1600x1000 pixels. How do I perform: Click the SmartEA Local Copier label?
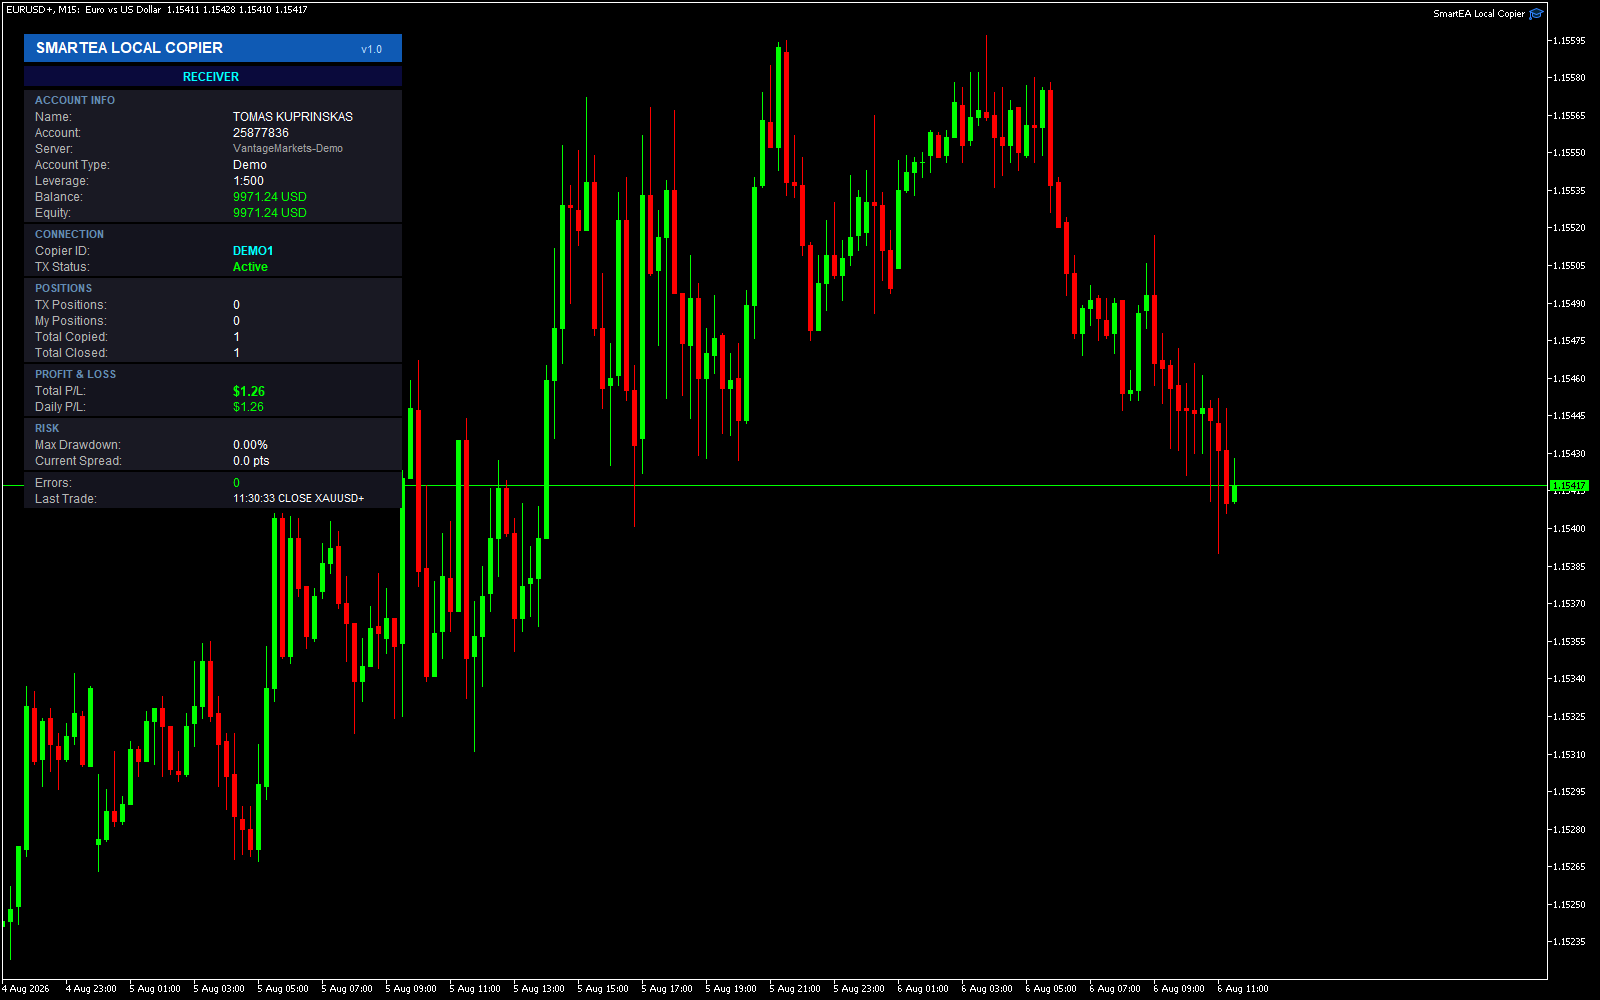1479,14
